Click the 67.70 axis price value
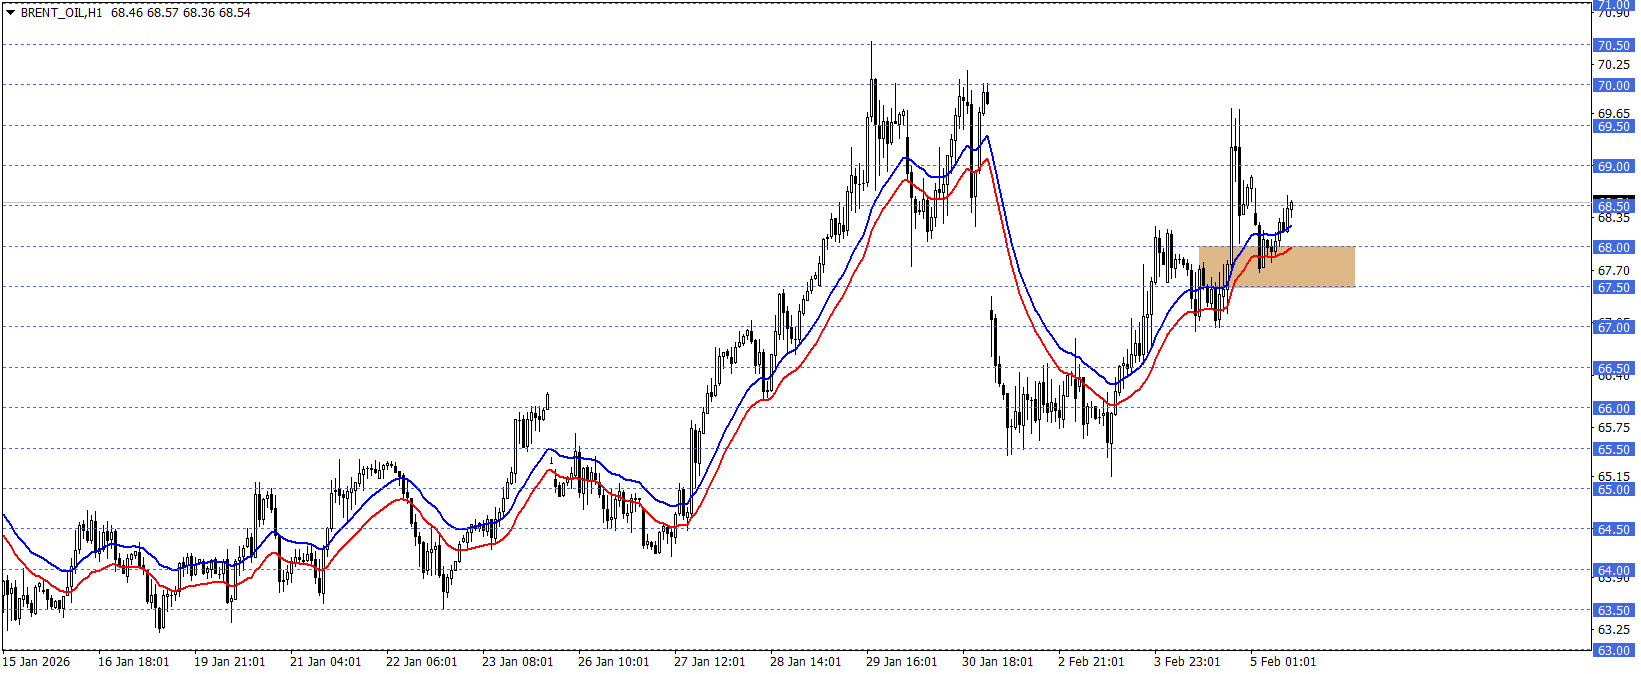 (1613, 270)
